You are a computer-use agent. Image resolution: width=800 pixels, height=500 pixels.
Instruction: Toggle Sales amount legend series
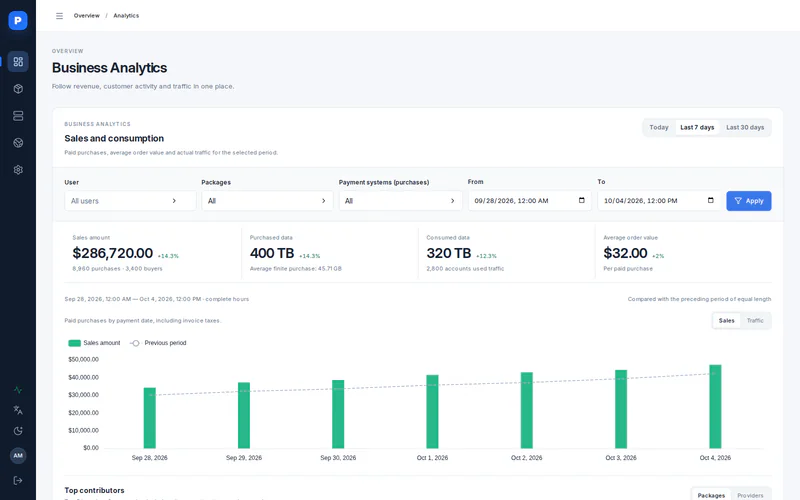point(94,343)
